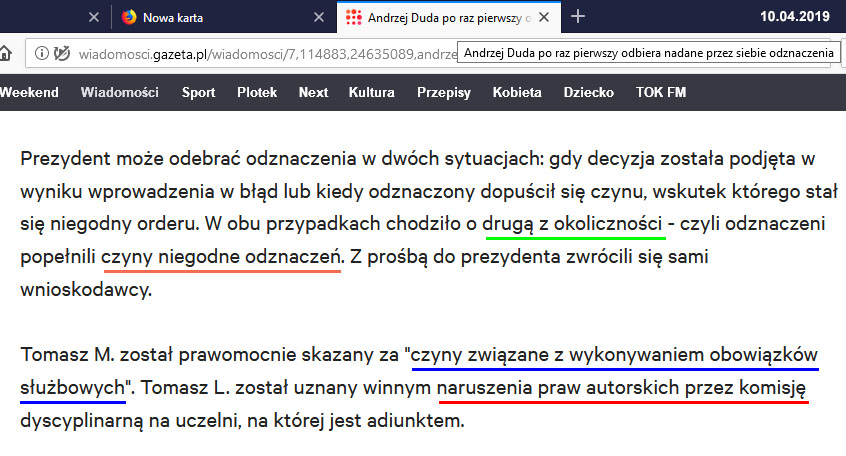Open the Kultura section
Viewport: 846px width, 456px height.
click(x=371, y=92)
